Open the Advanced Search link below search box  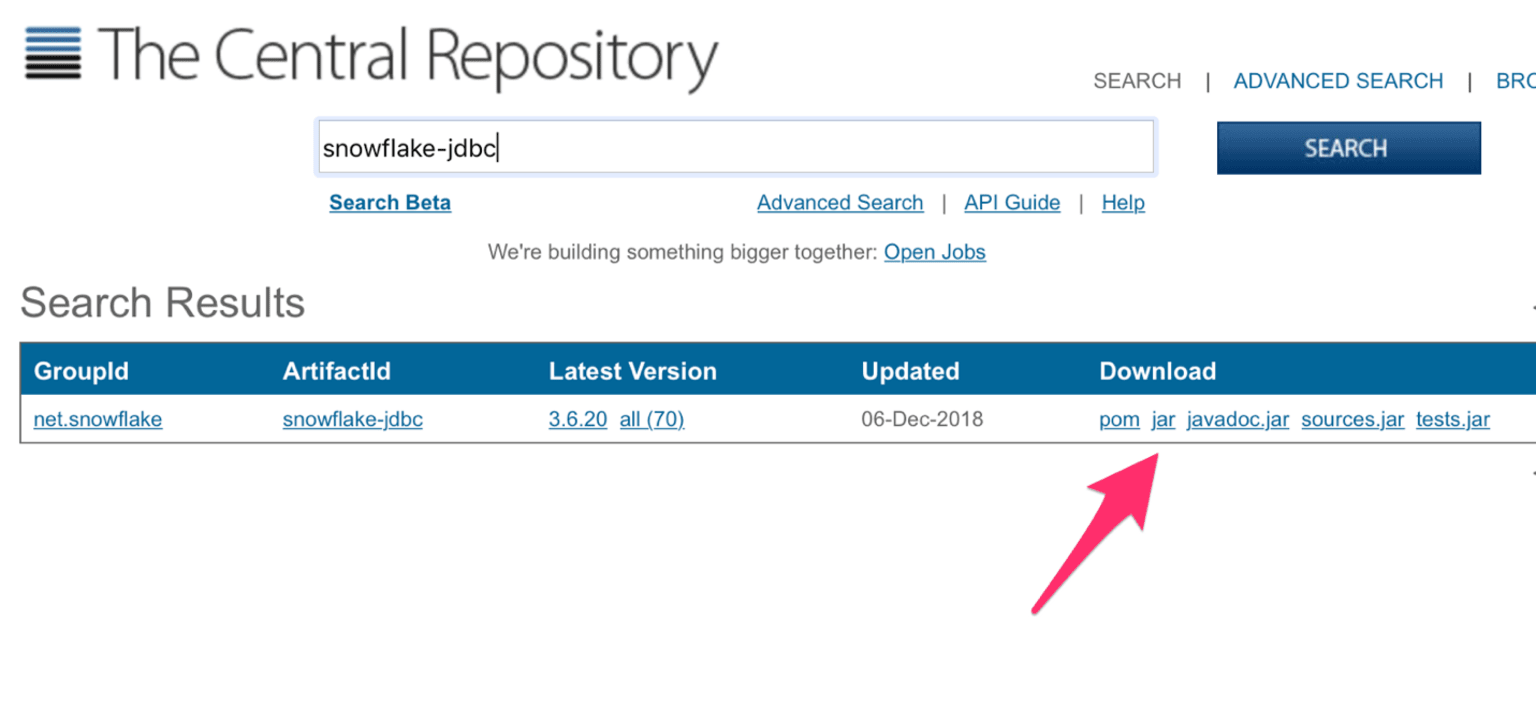click(840, 203)
